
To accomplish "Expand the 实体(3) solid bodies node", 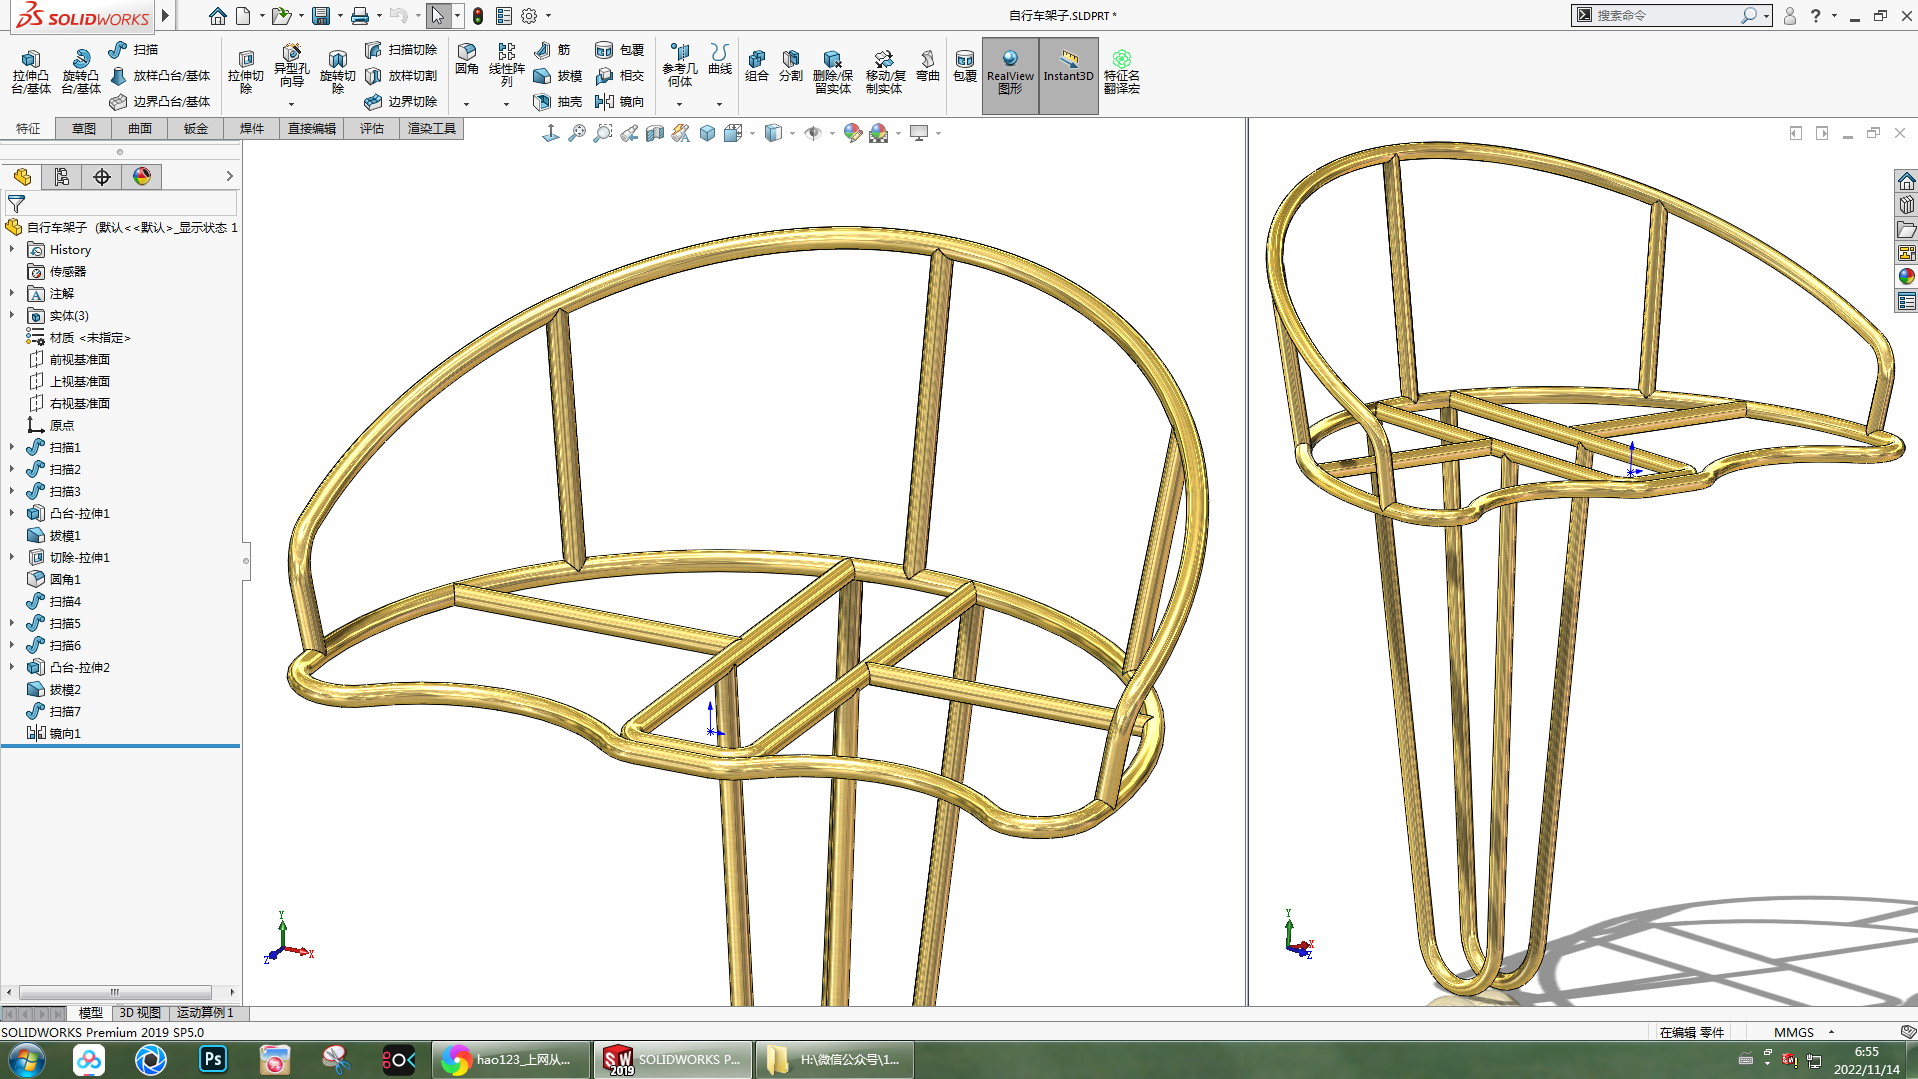I will pyautogui.click(x=12, y=315).
